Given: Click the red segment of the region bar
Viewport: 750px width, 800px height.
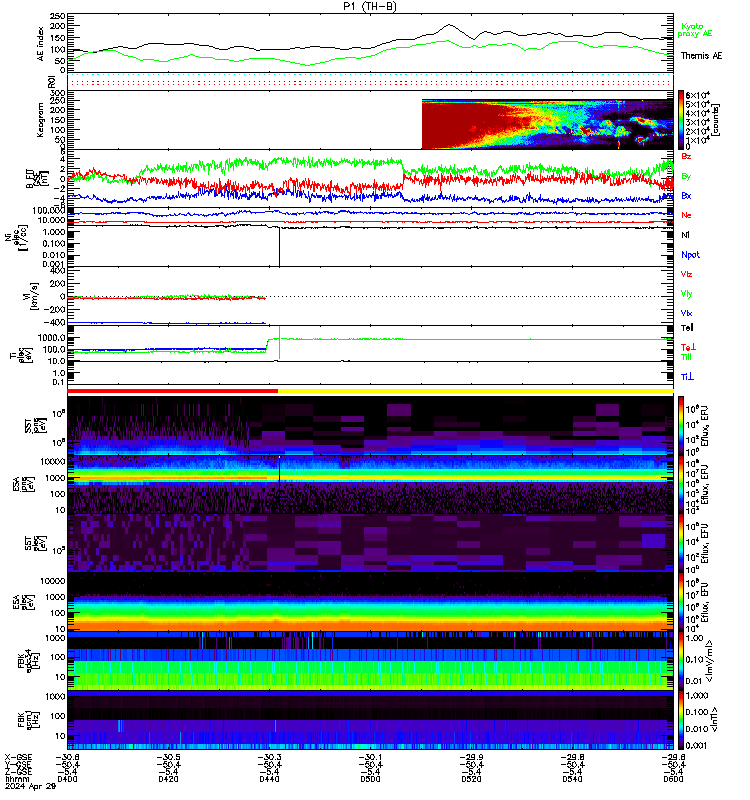Looking at the screenshot, I should pyautogui.click(x=172, y=391).
